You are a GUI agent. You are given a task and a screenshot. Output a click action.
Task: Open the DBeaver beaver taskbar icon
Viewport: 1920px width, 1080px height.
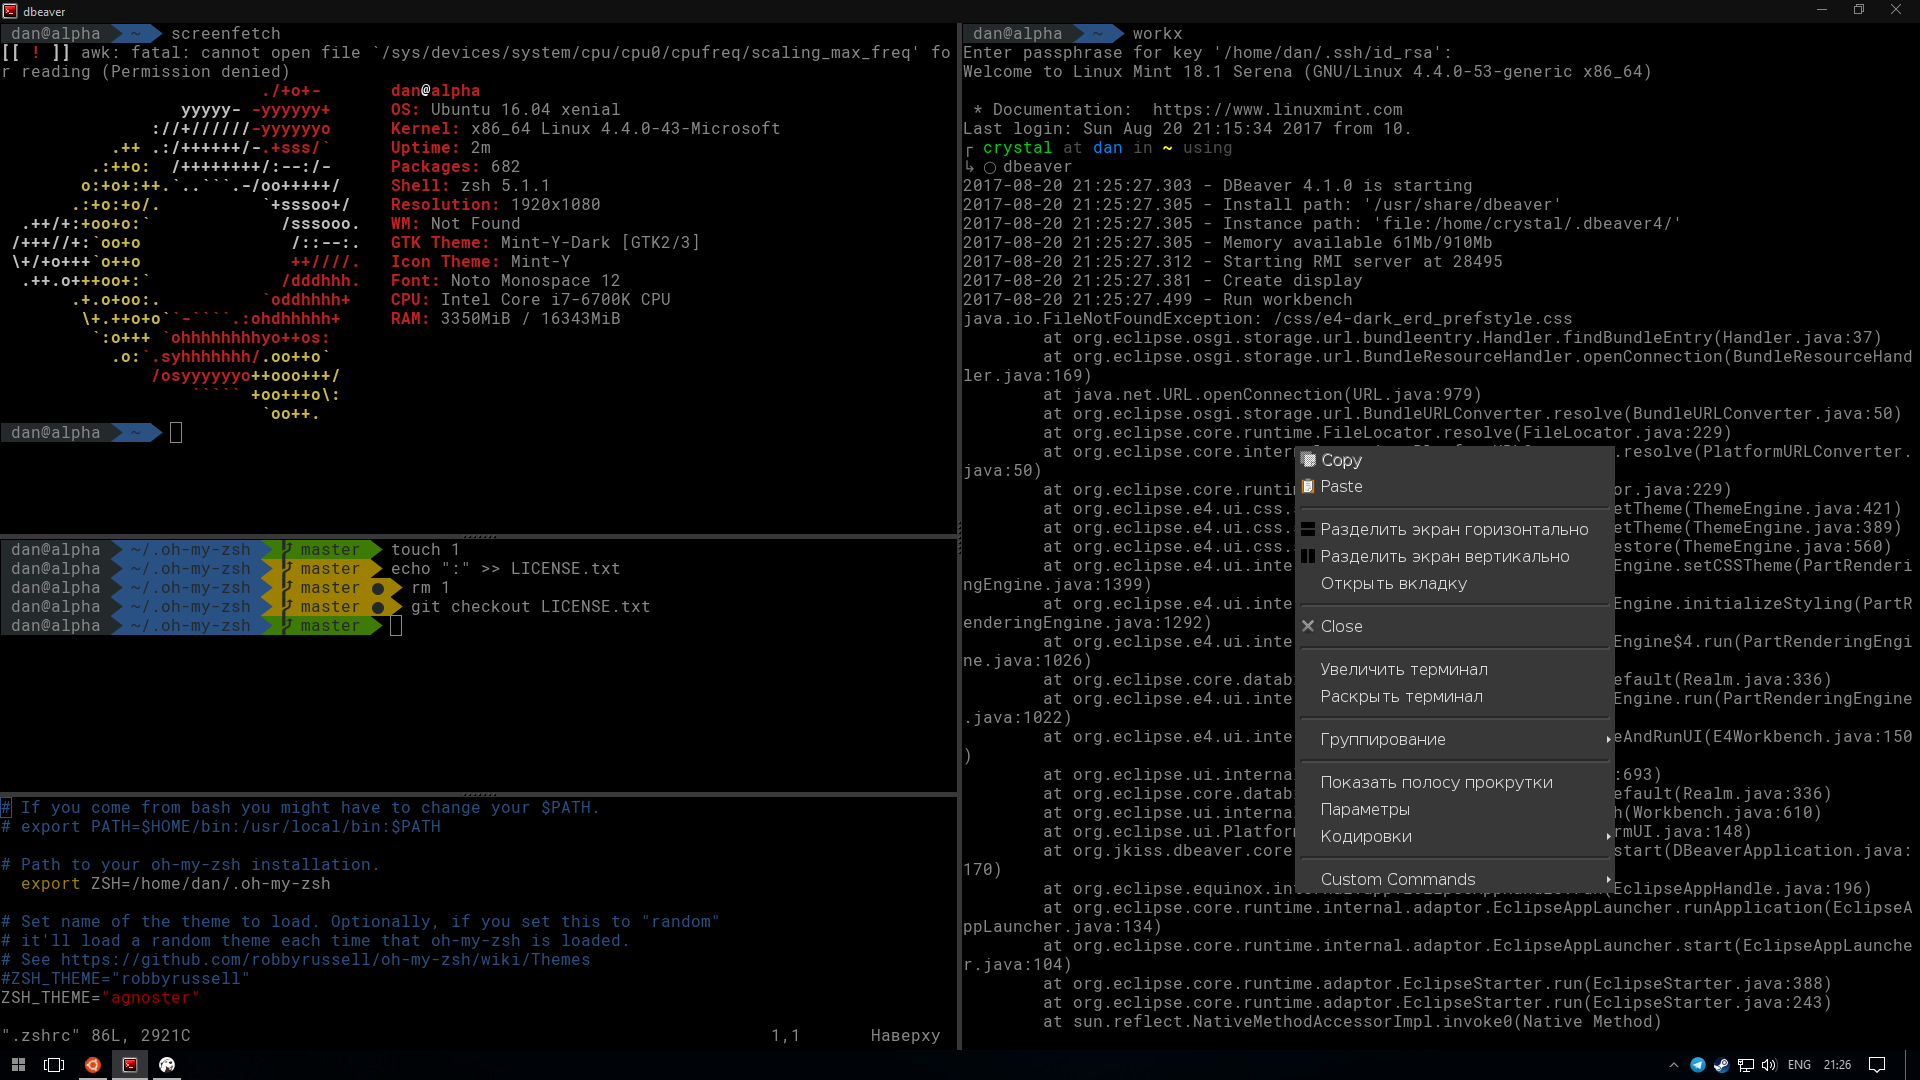point(167,1065)
